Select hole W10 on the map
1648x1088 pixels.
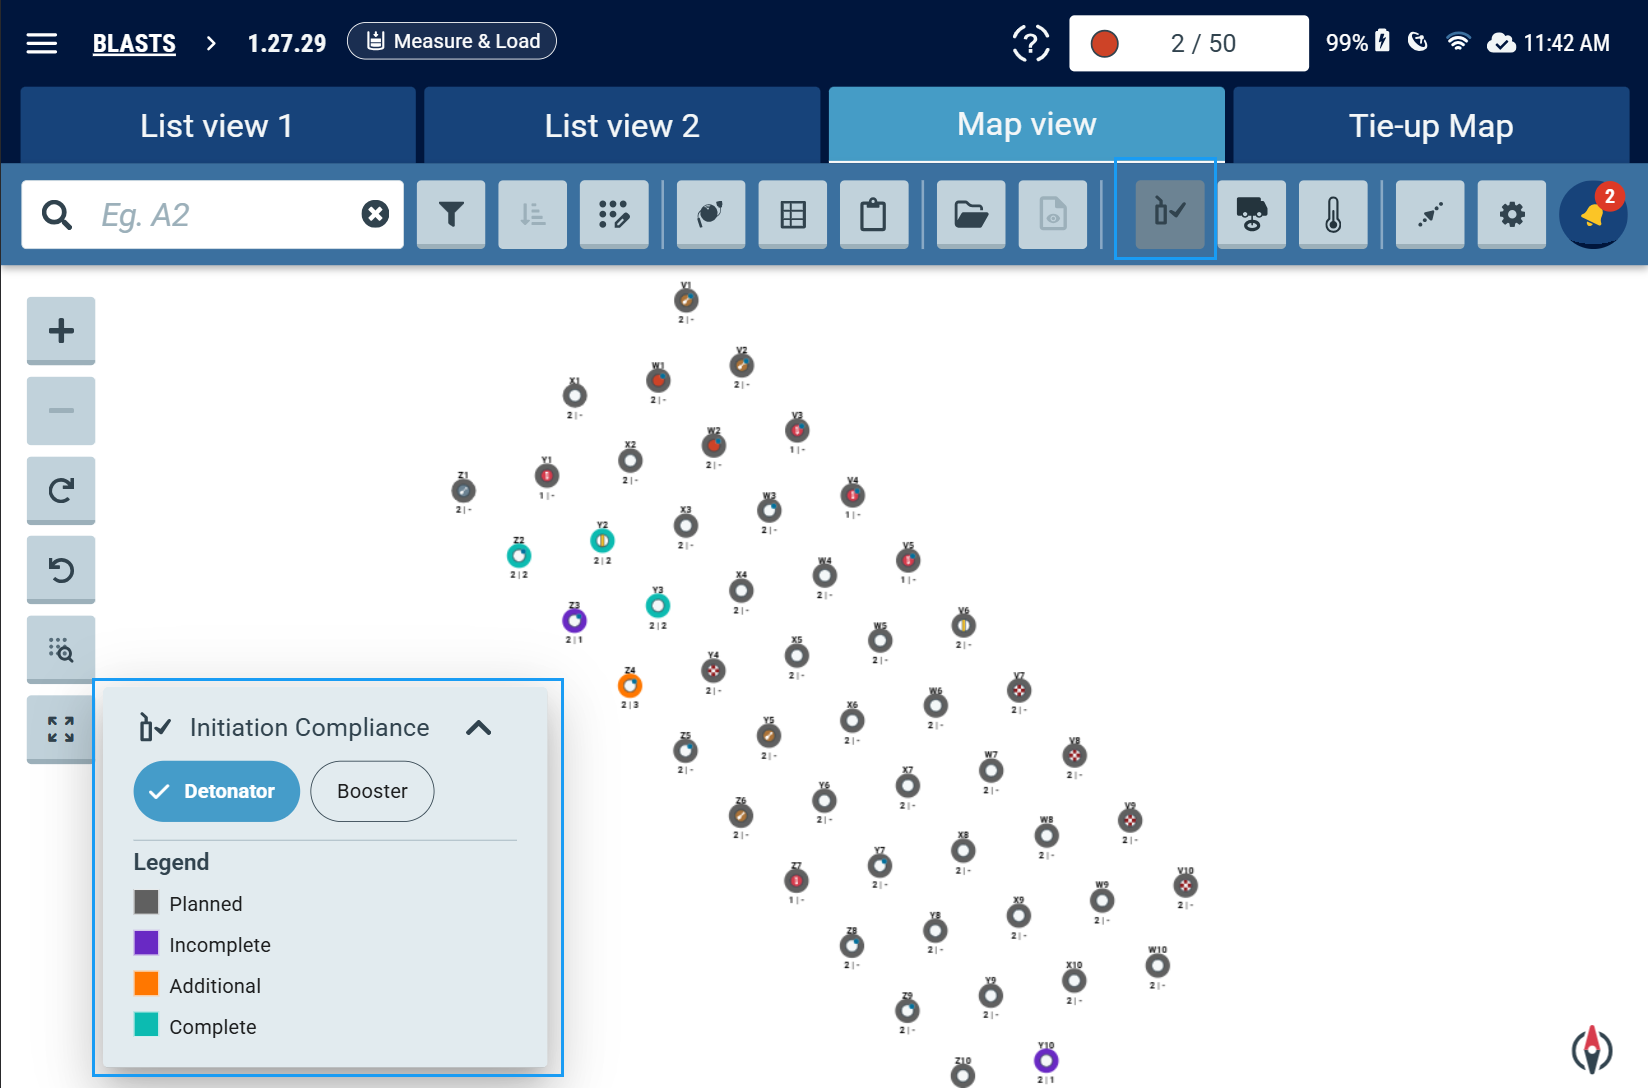click(1157, 966)
